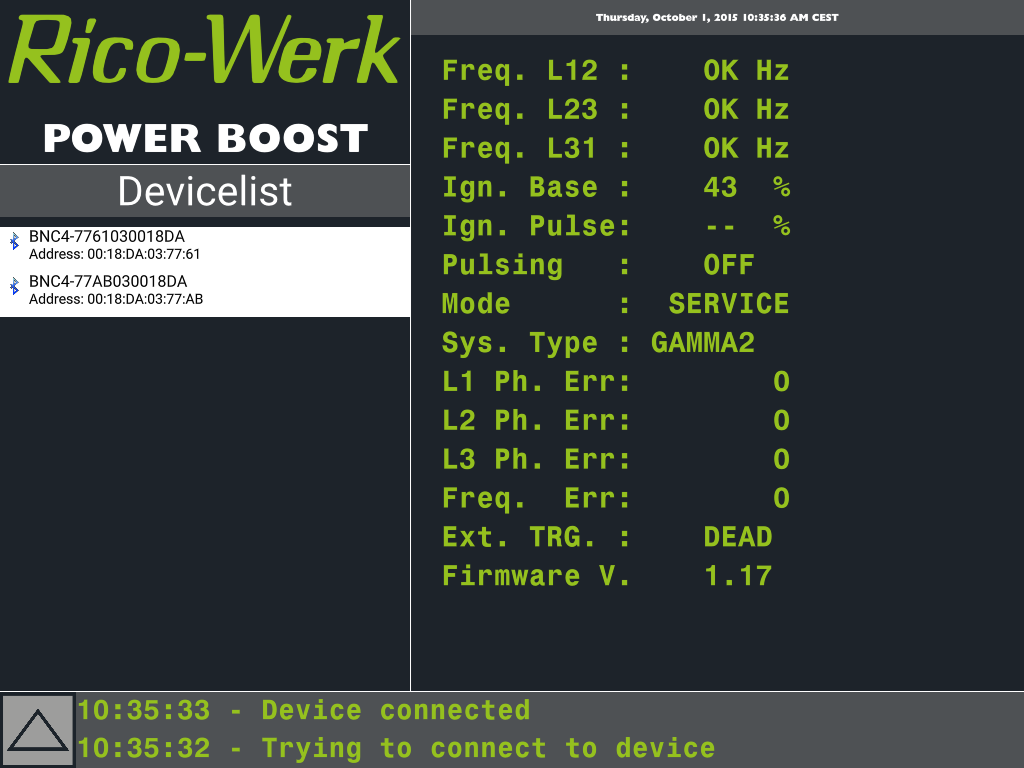The width and height of the screenshot is (1024, 768).
Task: Click the Sys. Type GAMMA2 row
Action: tap(598, 343)
